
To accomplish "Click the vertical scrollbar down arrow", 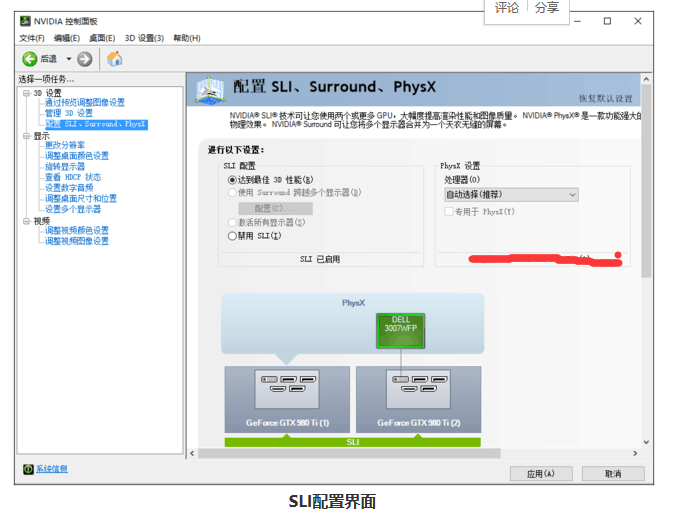I will [646, 442].
